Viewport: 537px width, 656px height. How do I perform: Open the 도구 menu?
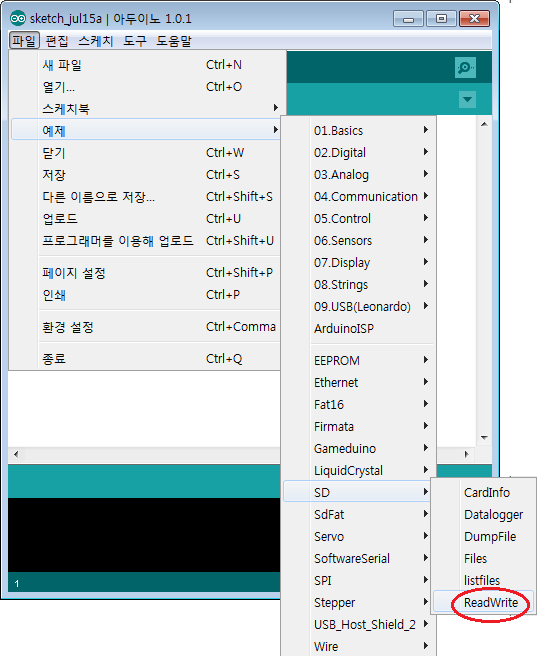tap(135, 41)
